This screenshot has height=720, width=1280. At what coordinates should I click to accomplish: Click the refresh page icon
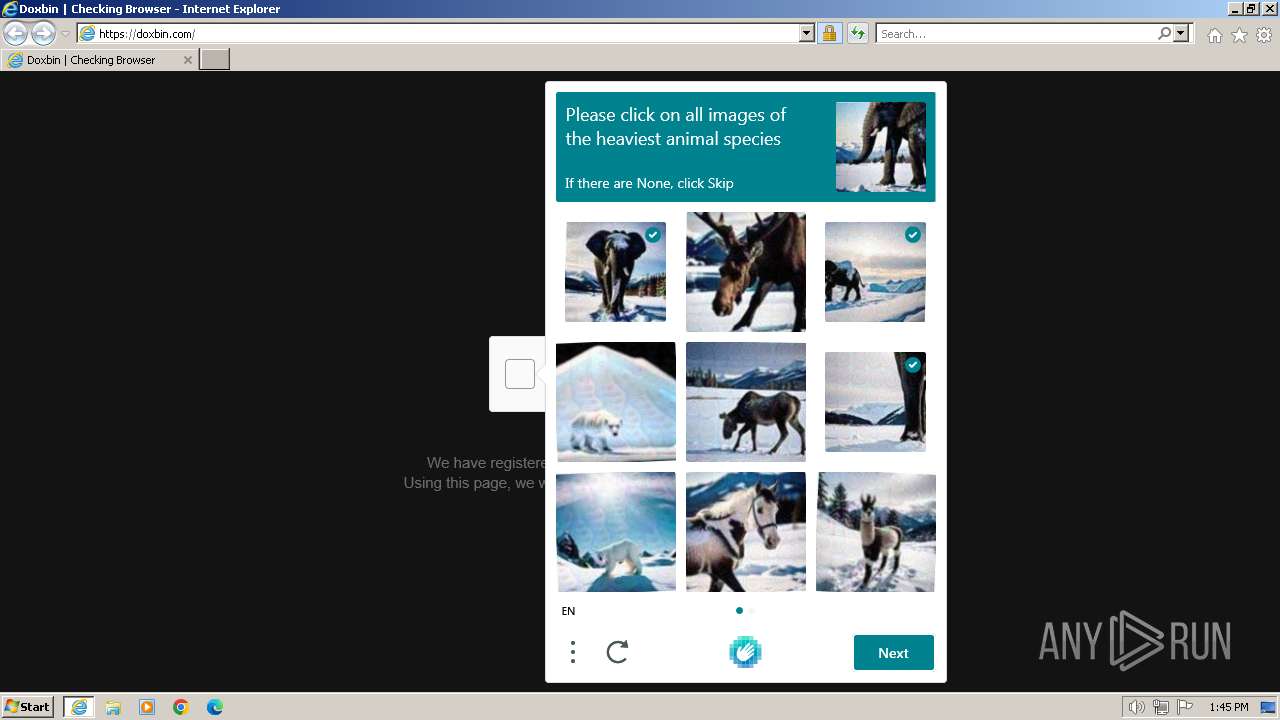[x=857, y=34]
